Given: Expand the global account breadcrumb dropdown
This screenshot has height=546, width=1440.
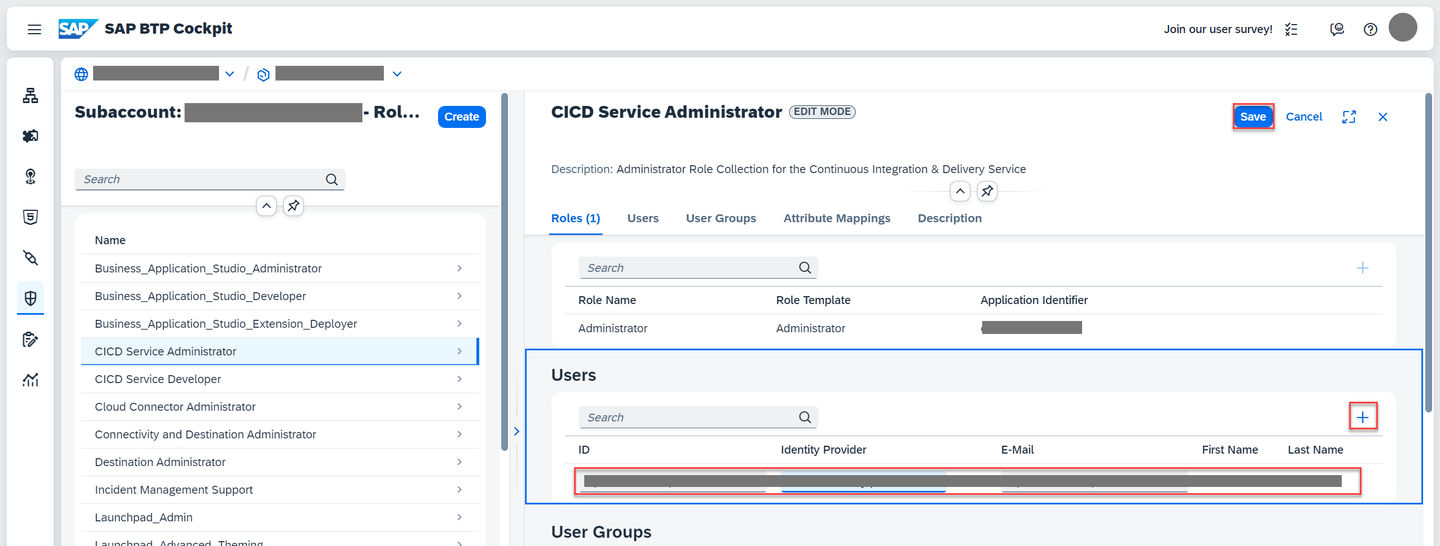Looking at the screenshot, I should click(230, 74).
